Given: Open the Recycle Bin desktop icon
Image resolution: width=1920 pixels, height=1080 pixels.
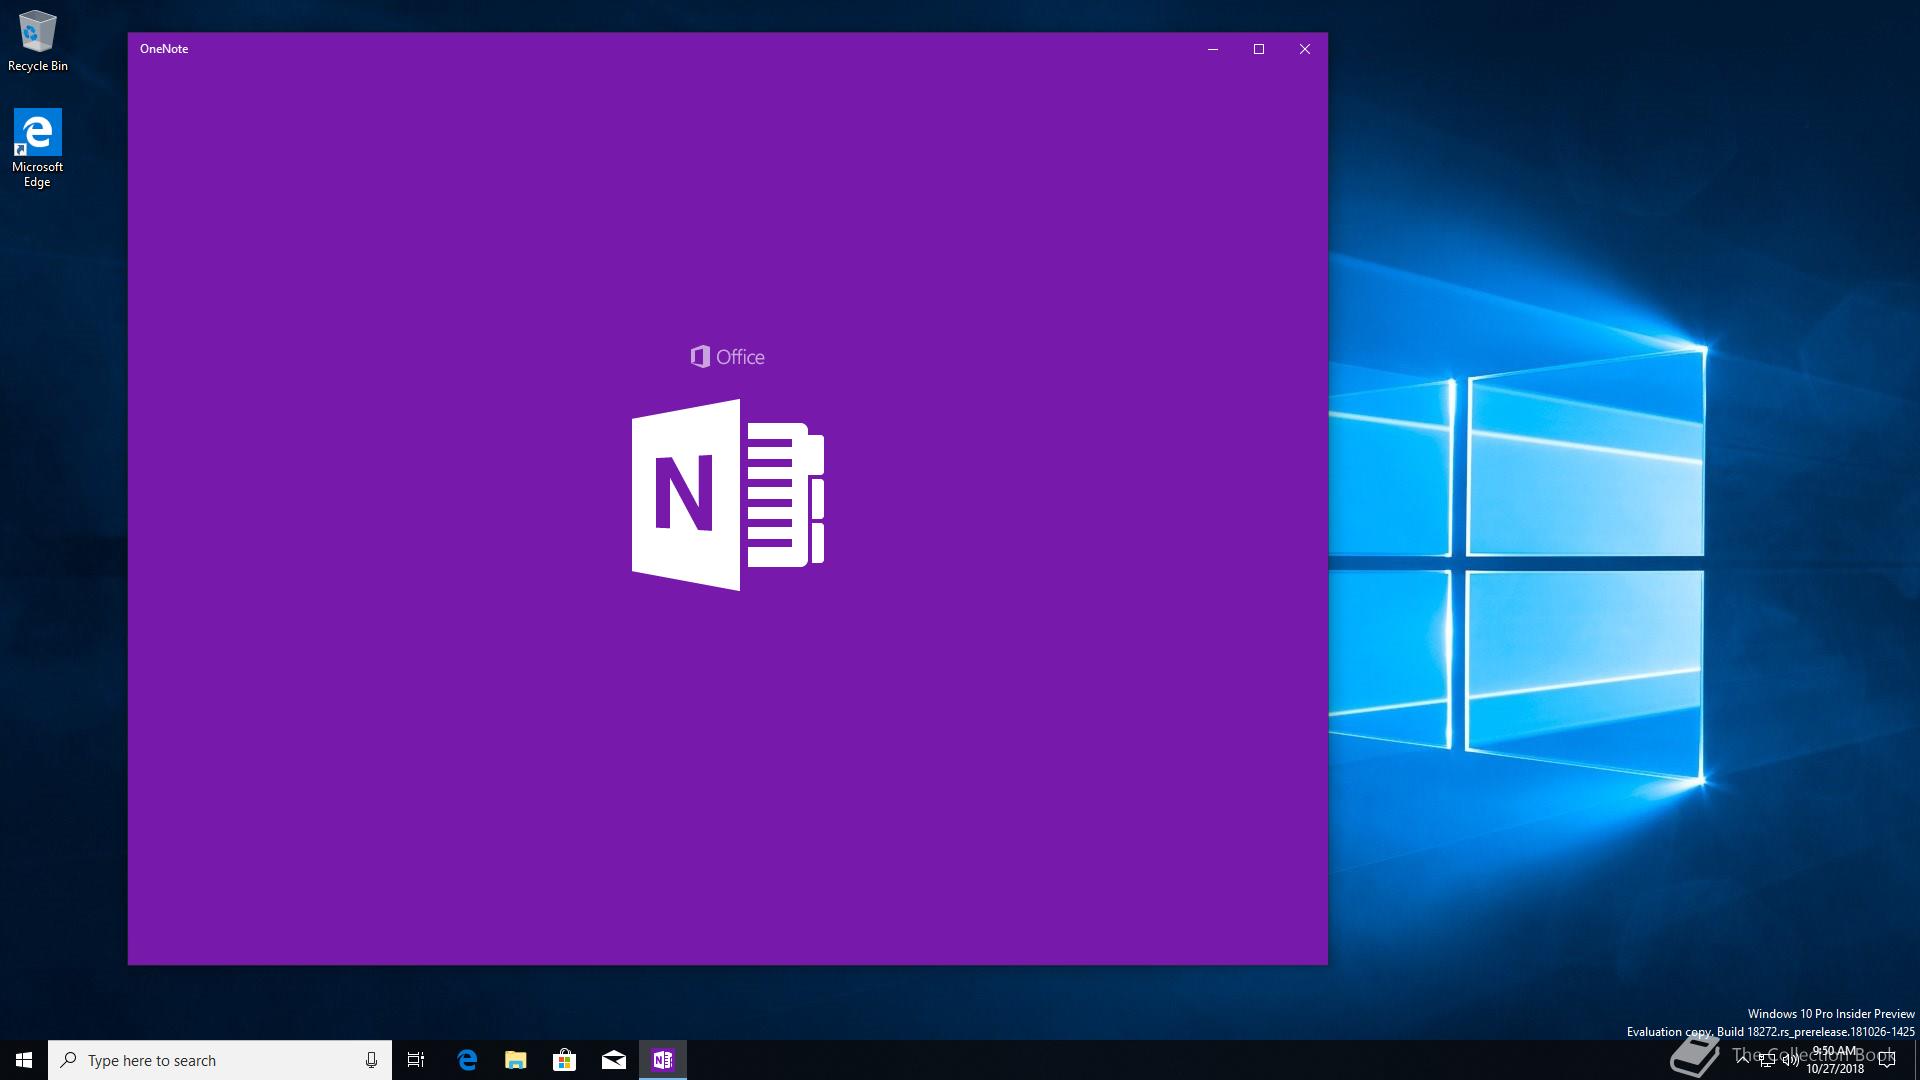Looking at the screenshot, I should coord(38,41).
